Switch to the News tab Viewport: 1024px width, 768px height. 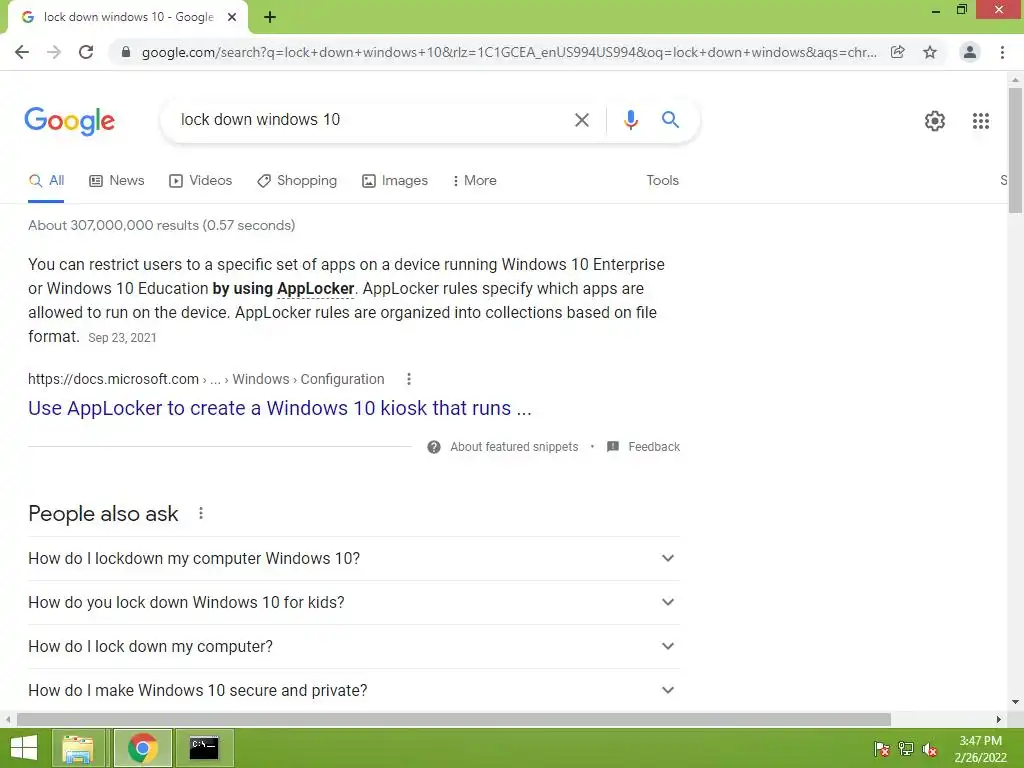(117, 181)
